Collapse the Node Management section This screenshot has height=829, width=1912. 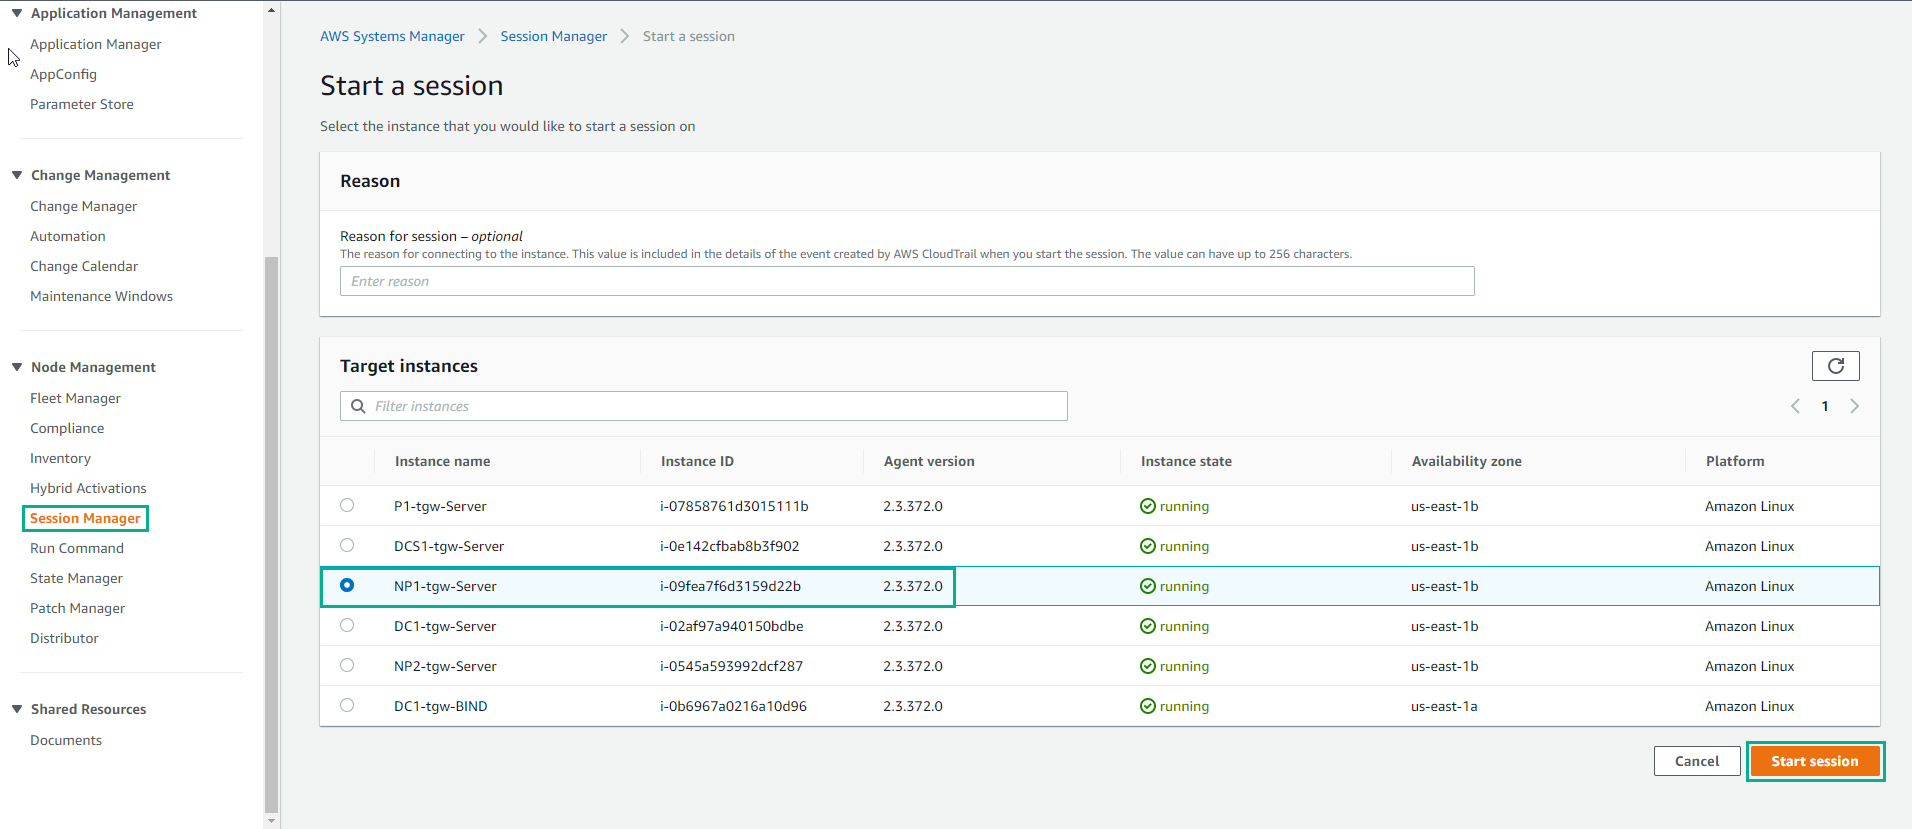point(17,367)
